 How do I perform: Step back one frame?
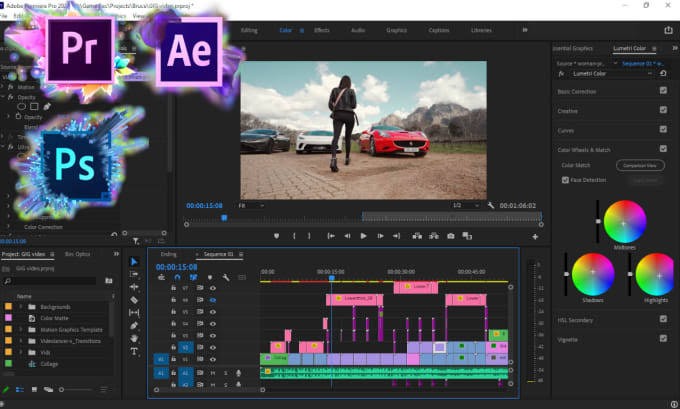pos(347,236)
